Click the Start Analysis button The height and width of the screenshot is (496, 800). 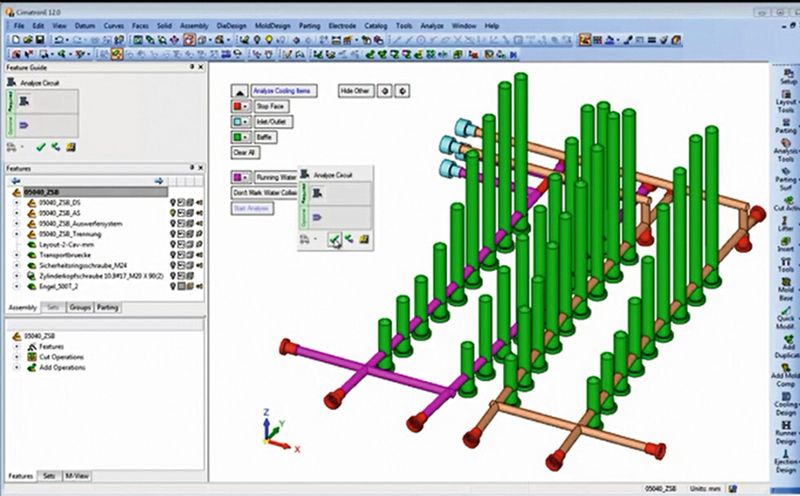[x=252, y=208]
